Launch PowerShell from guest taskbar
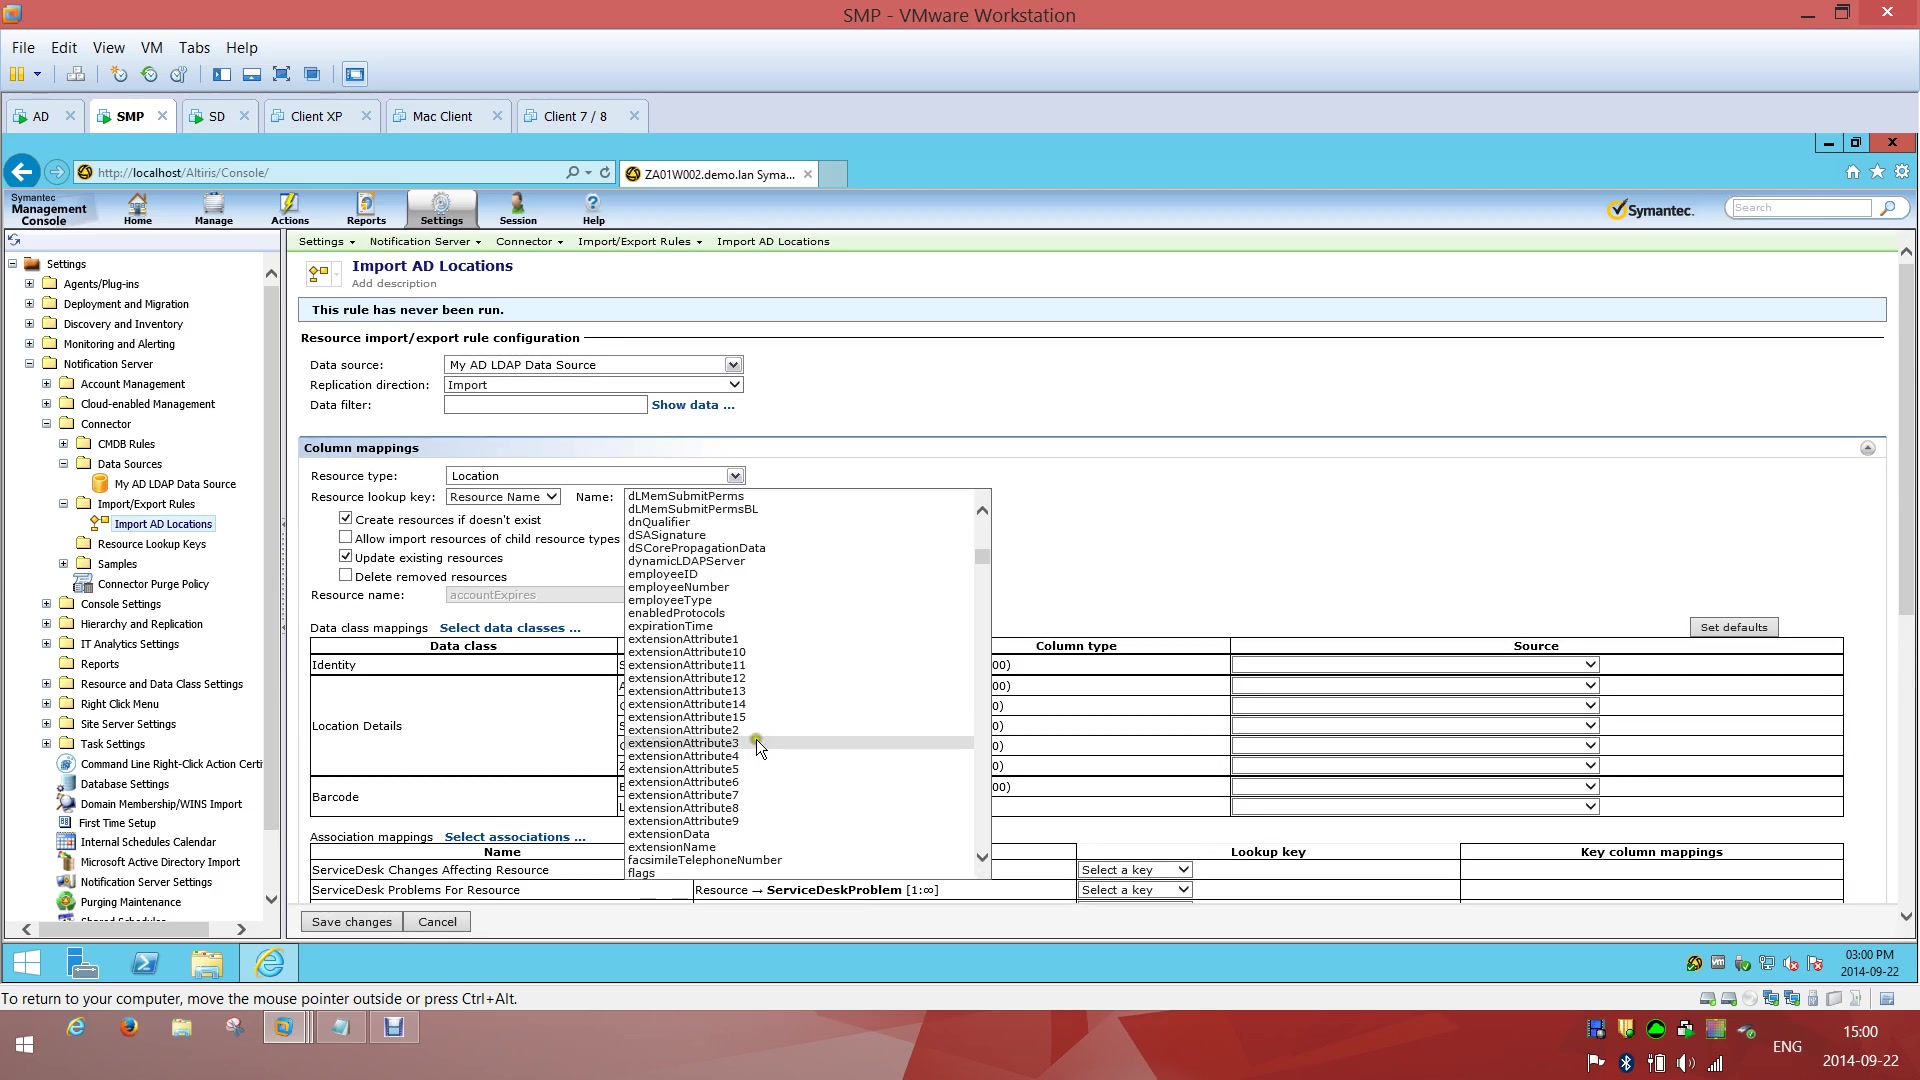 click(145, 963)
